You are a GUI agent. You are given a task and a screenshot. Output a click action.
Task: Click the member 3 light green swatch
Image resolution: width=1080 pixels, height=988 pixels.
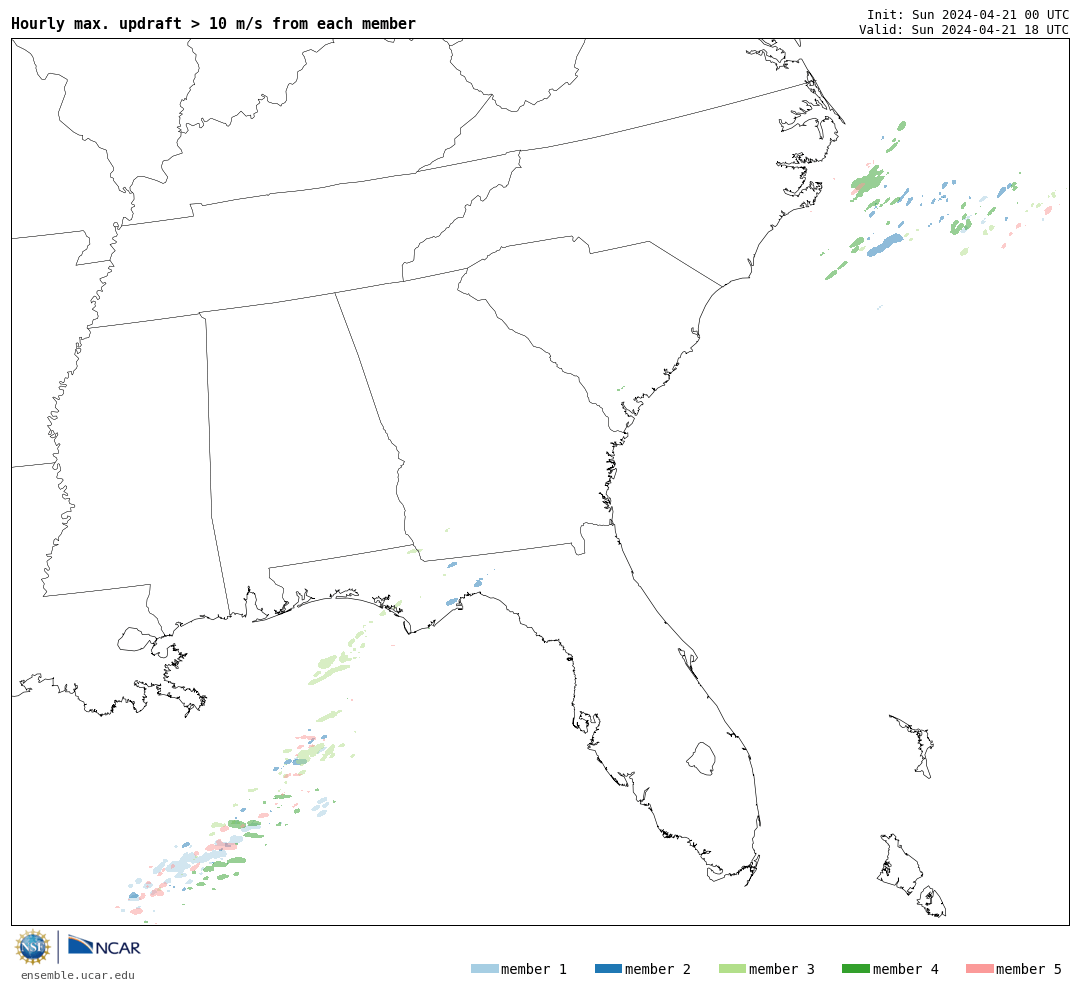click(732, 968)
